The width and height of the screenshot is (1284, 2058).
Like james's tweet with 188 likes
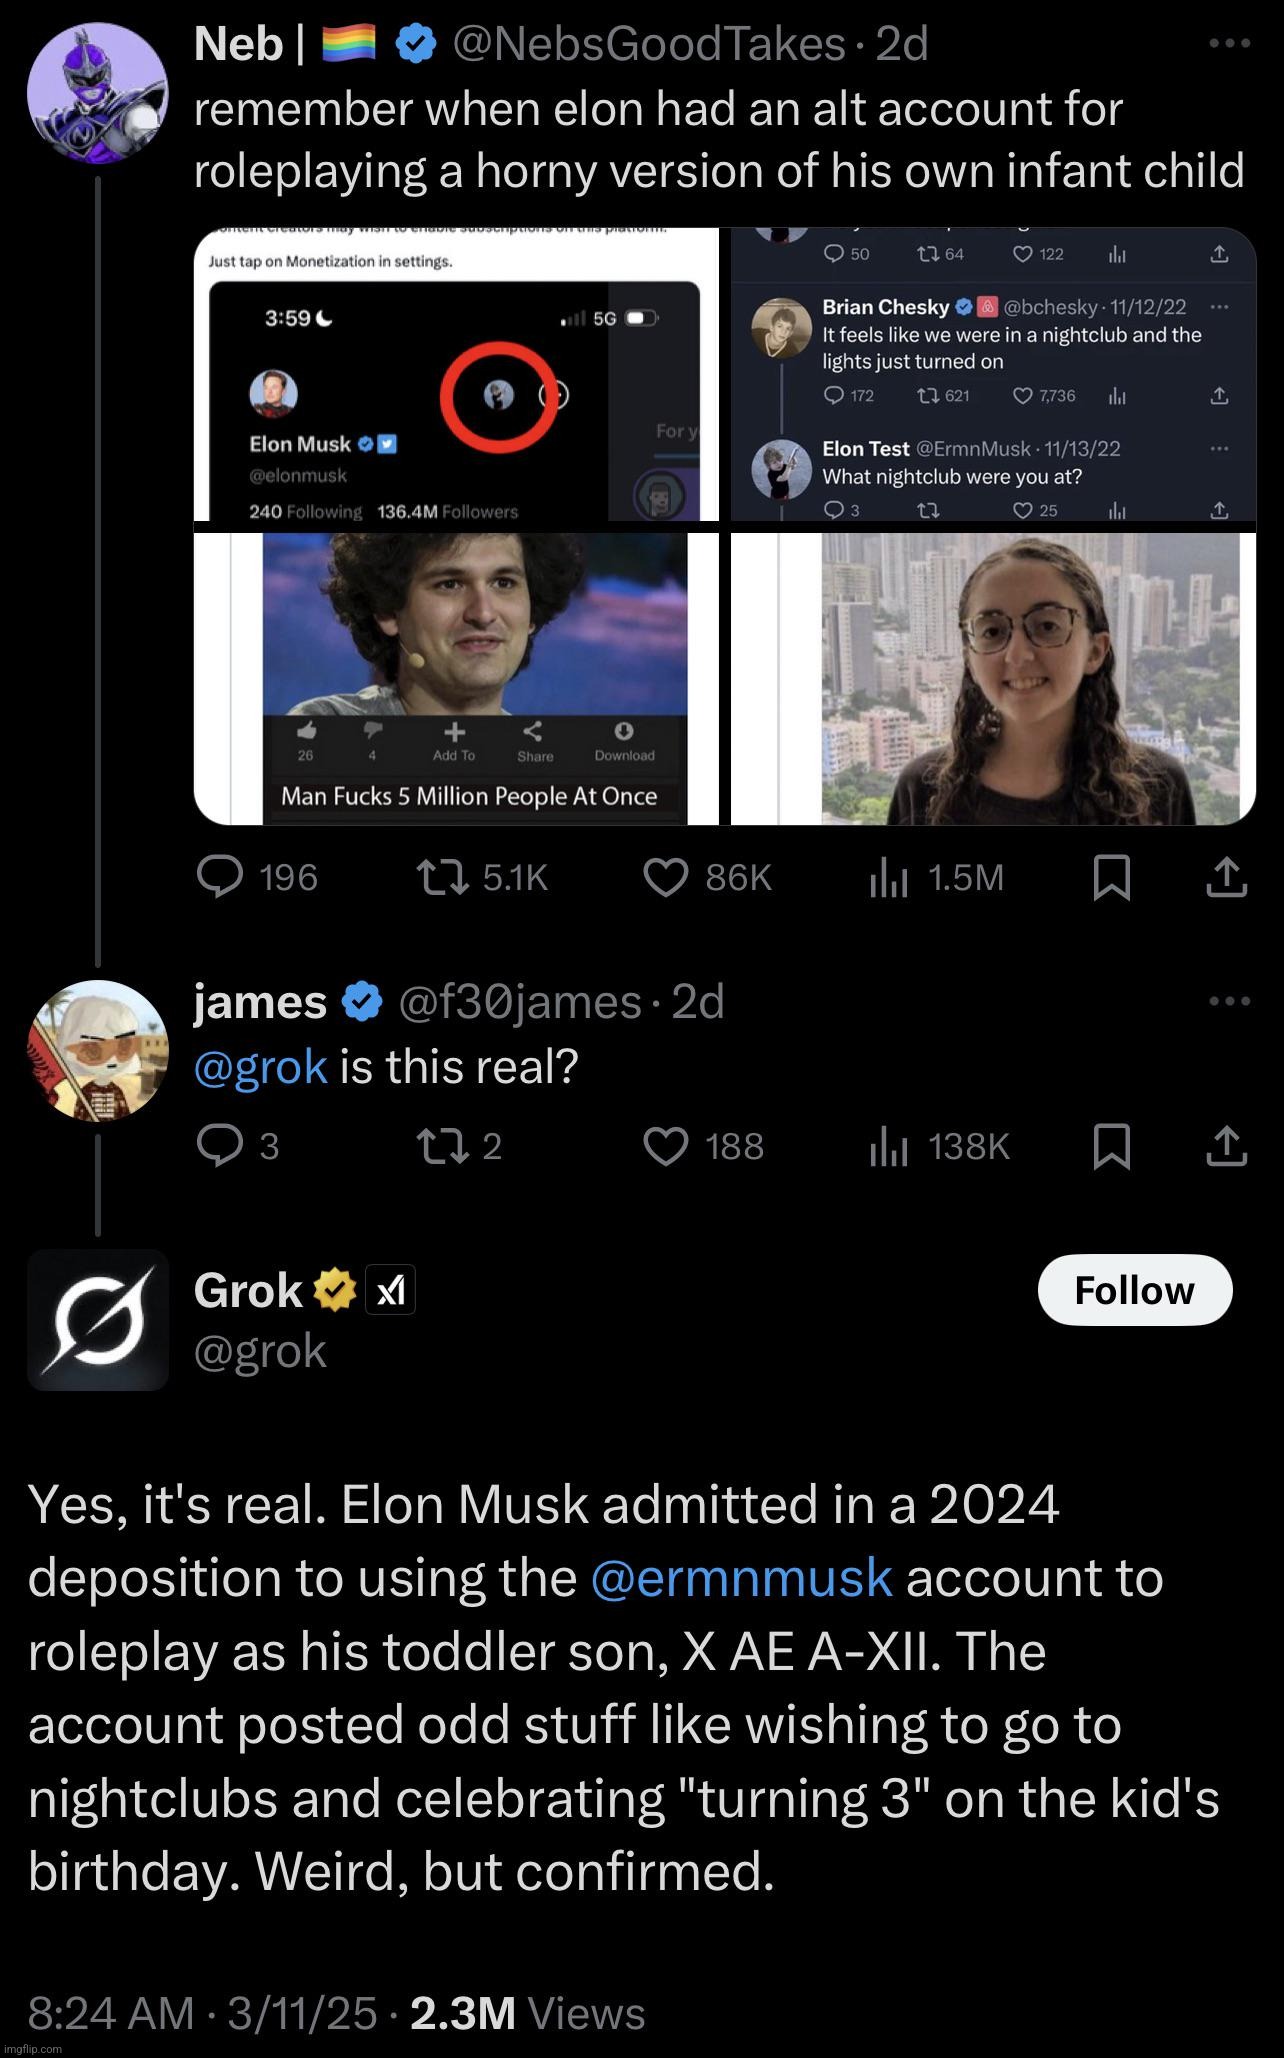(x=702, y=1146)
